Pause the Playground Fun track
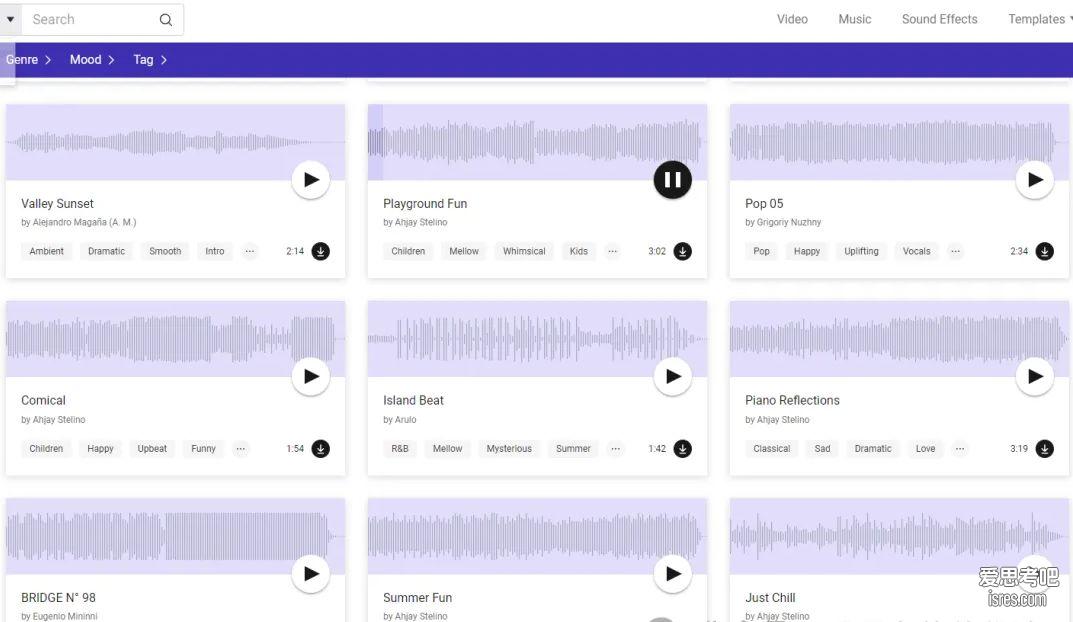This screenshot has height=622, width=1073. point(673,180)
